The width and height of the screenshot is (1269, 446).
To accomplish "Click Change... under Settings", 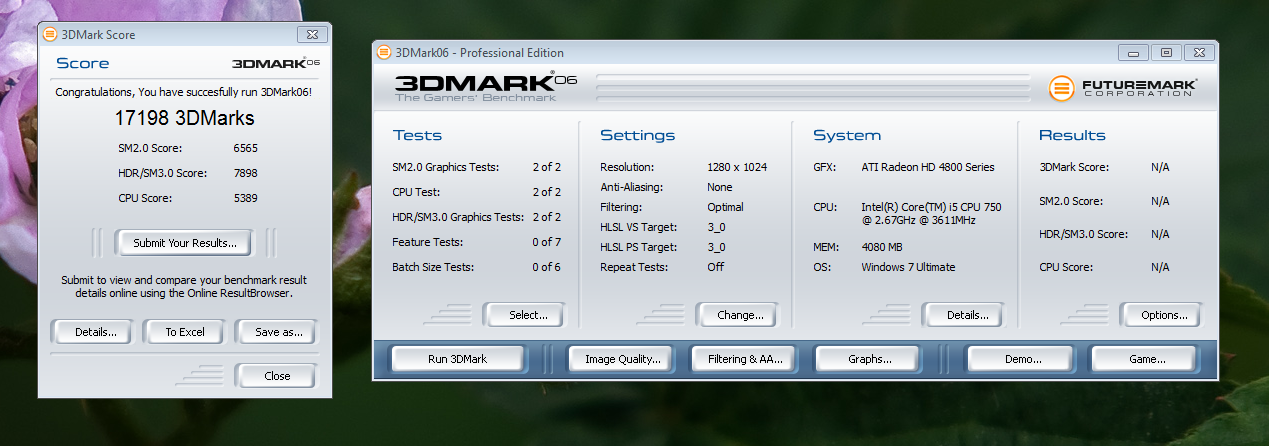I will tap(740, 315).
